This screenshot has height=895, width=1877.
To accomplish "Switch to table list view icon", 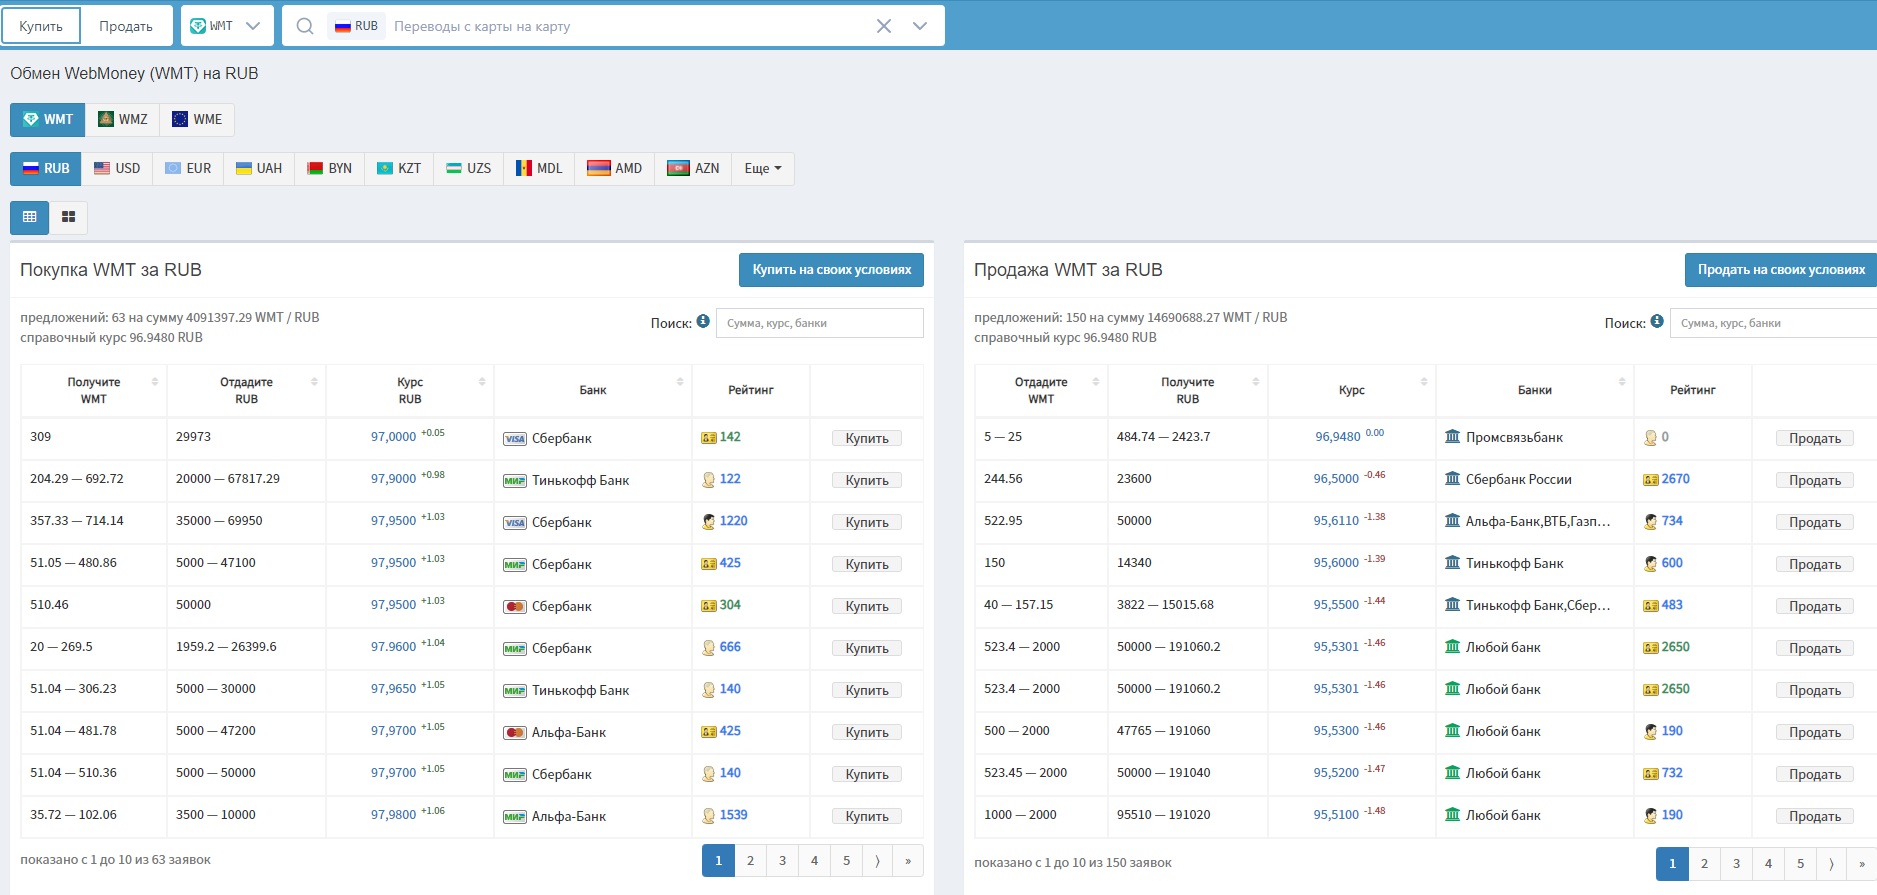I will [29, 217].
